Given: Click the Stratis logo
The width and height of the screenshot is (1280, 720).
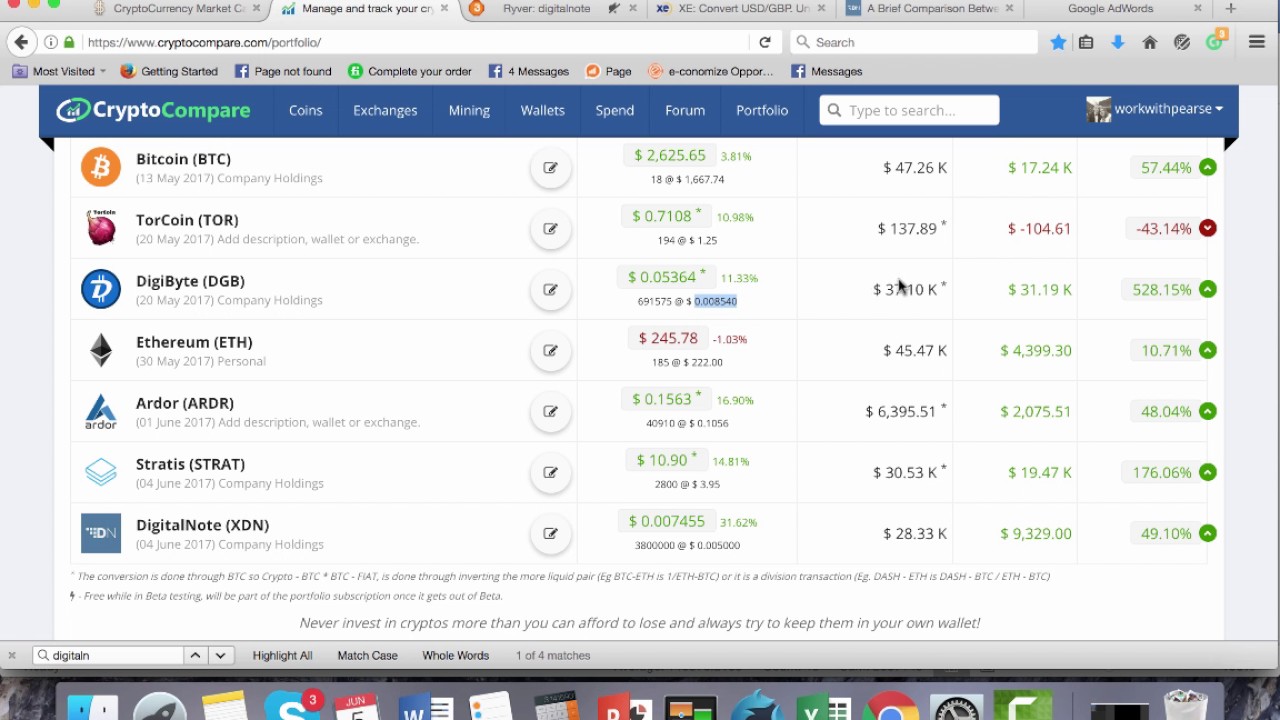Looking at the screenshot, I should pyautogui.click(x=101, y=472).
